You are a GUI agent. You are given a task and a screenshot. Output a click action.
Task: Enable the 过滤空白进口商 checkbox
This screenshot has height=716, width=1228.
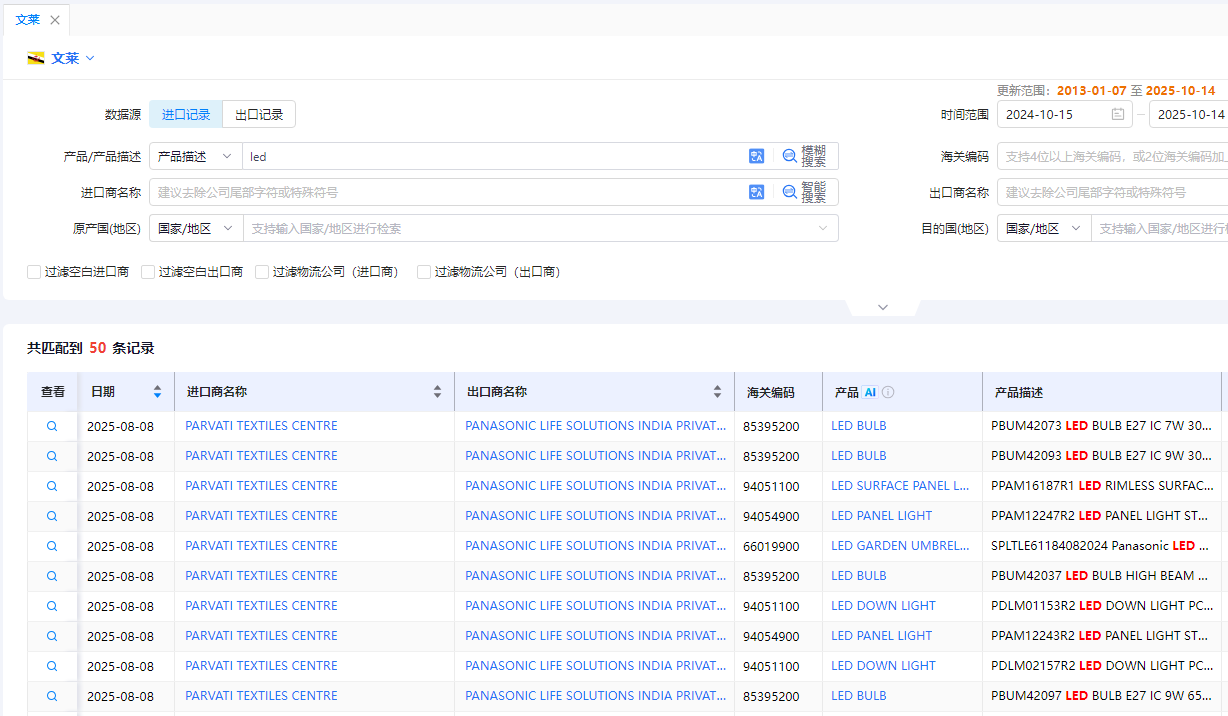click(x=33, y=271)
